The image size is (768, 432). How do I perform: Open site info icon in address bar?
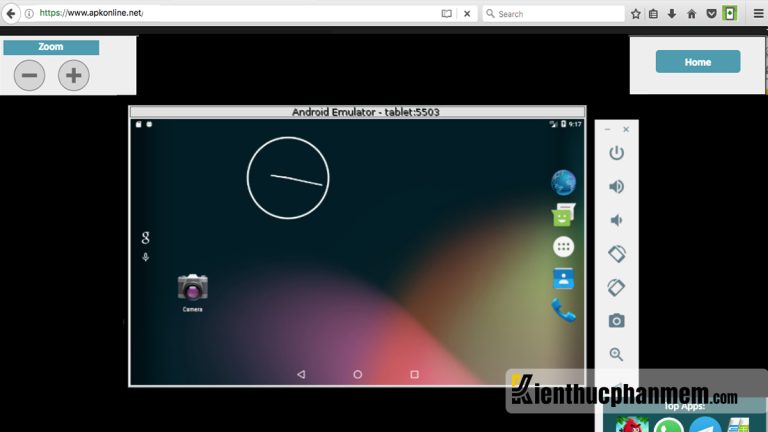[x=29, y=13]
